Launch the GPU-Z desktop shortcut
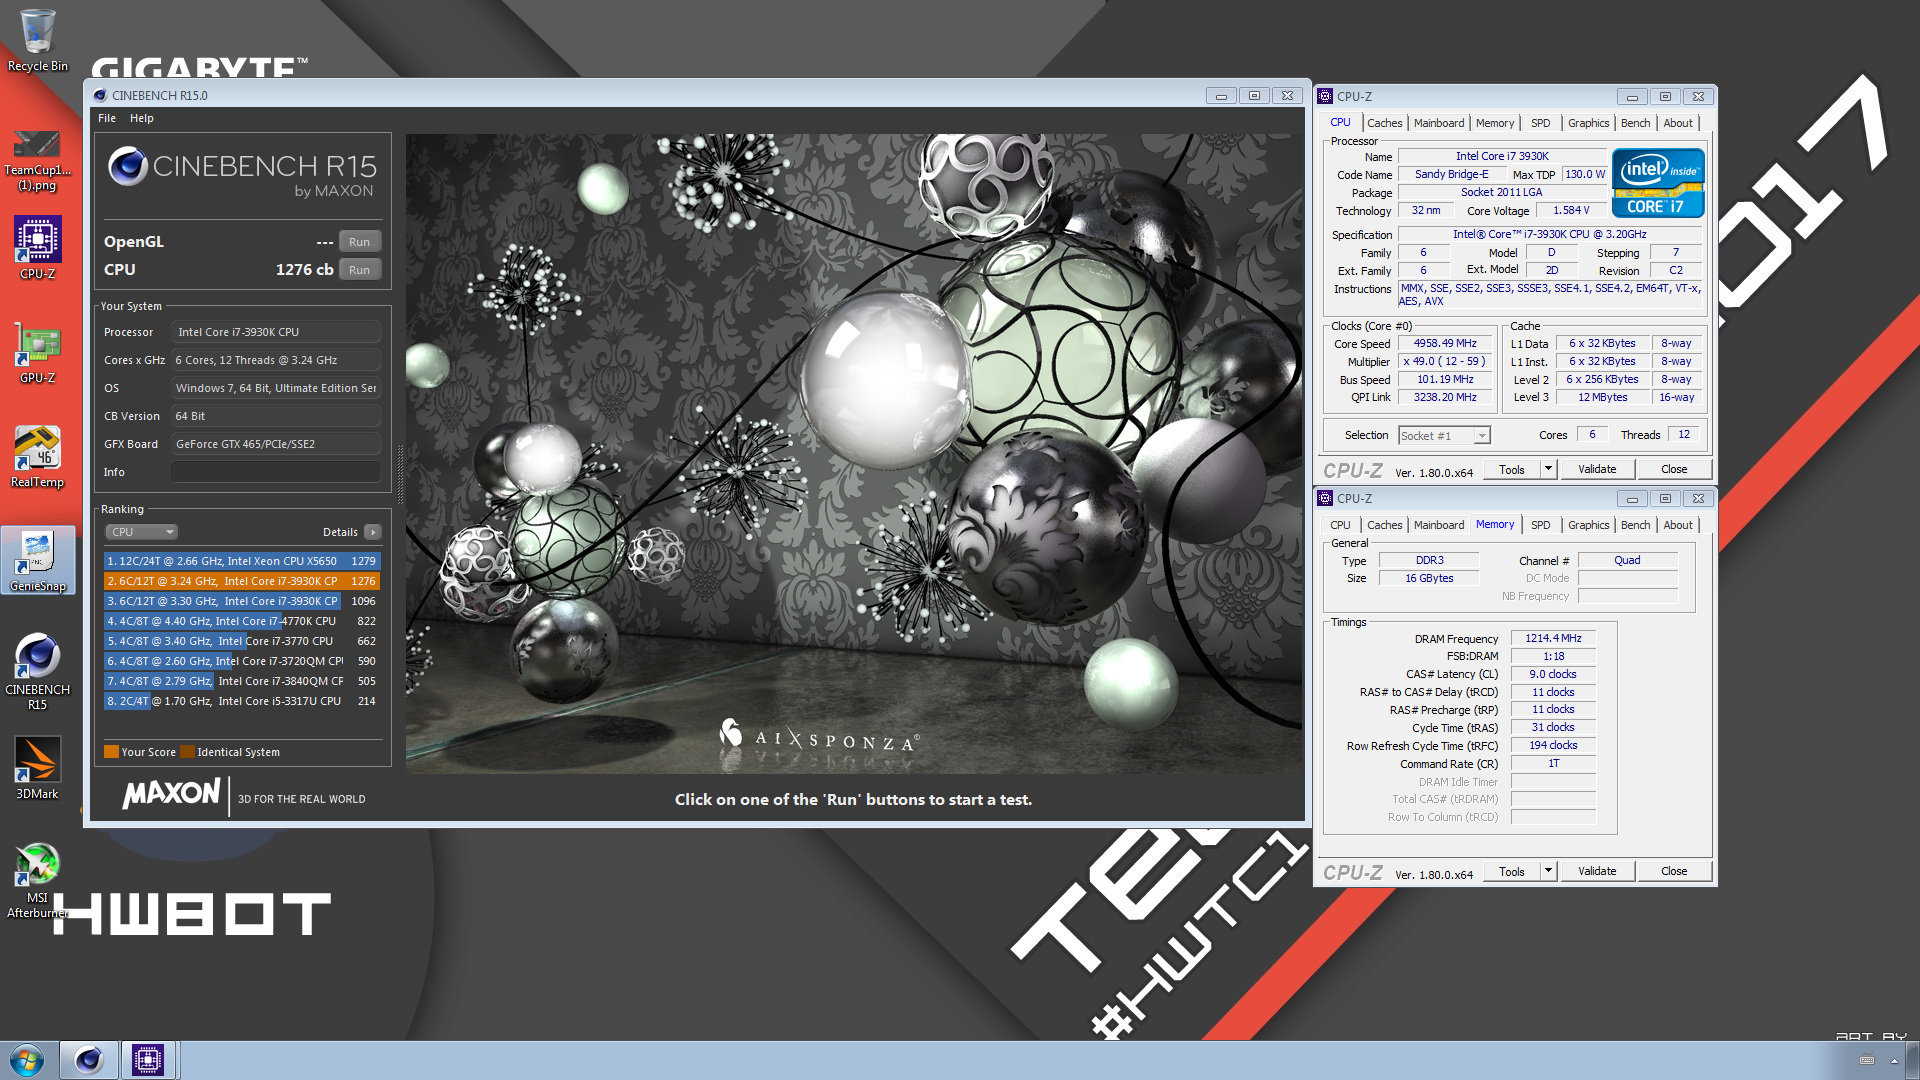1920x1080 pixels. tap(37, 352)
